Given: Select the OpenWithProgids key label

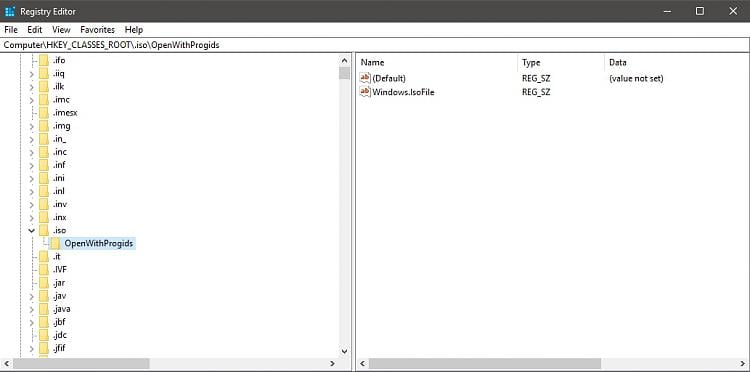Looking at the screenshot, I should (x=99, y=244).
